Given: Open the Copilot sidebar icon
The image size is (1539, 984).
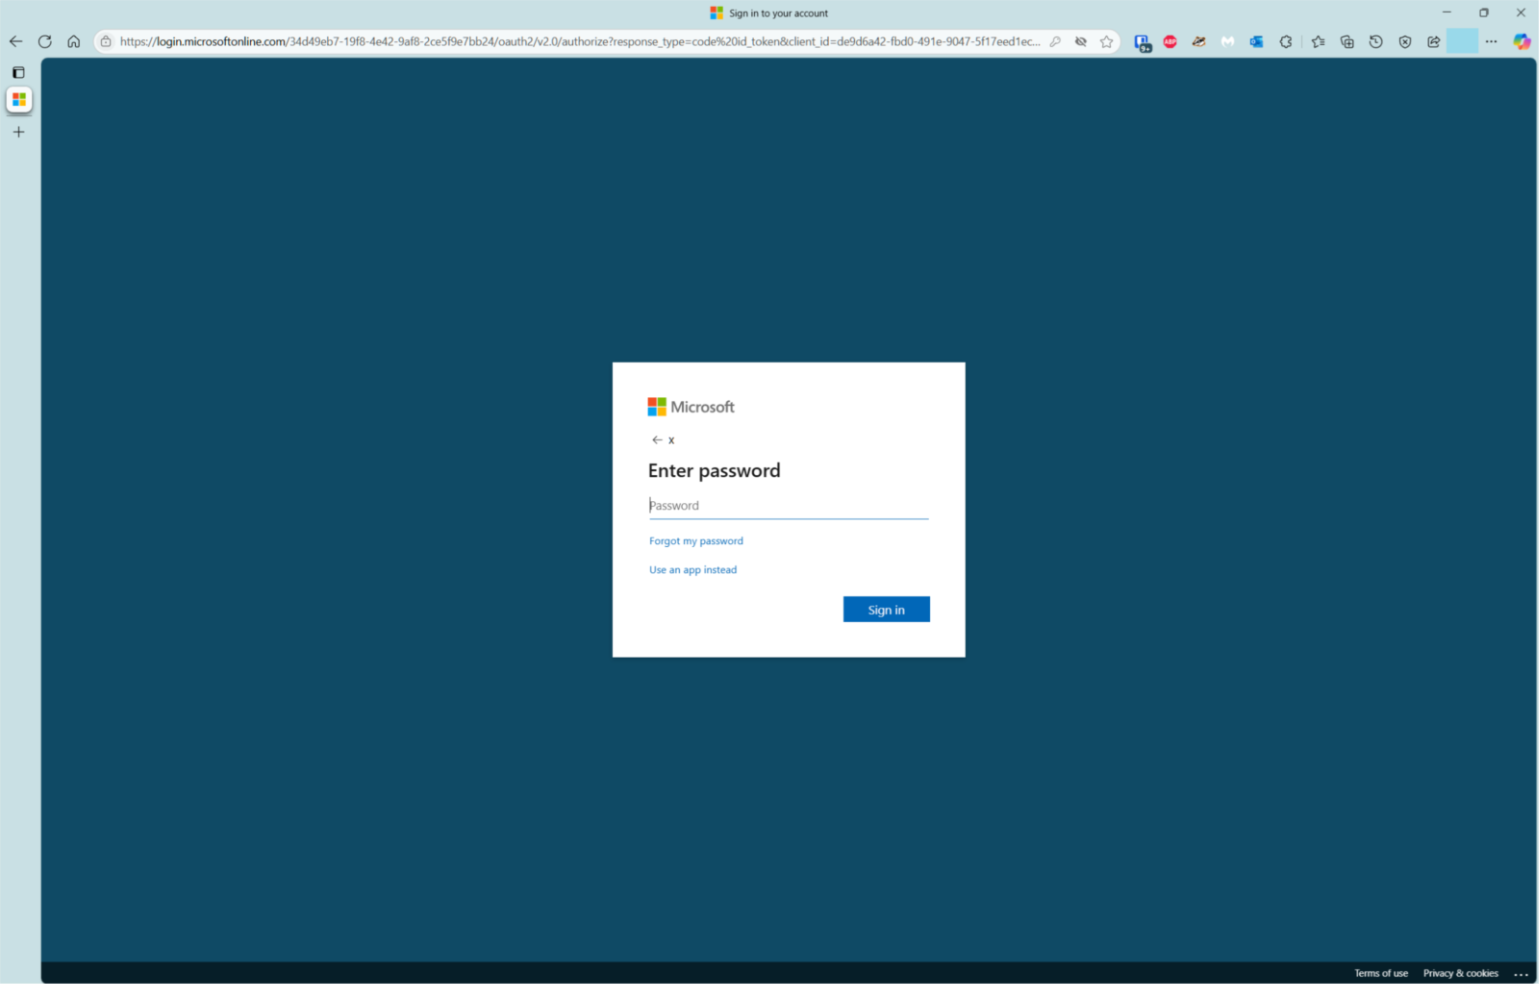Looking at the screenshot, I should [x=1521, y=42].
